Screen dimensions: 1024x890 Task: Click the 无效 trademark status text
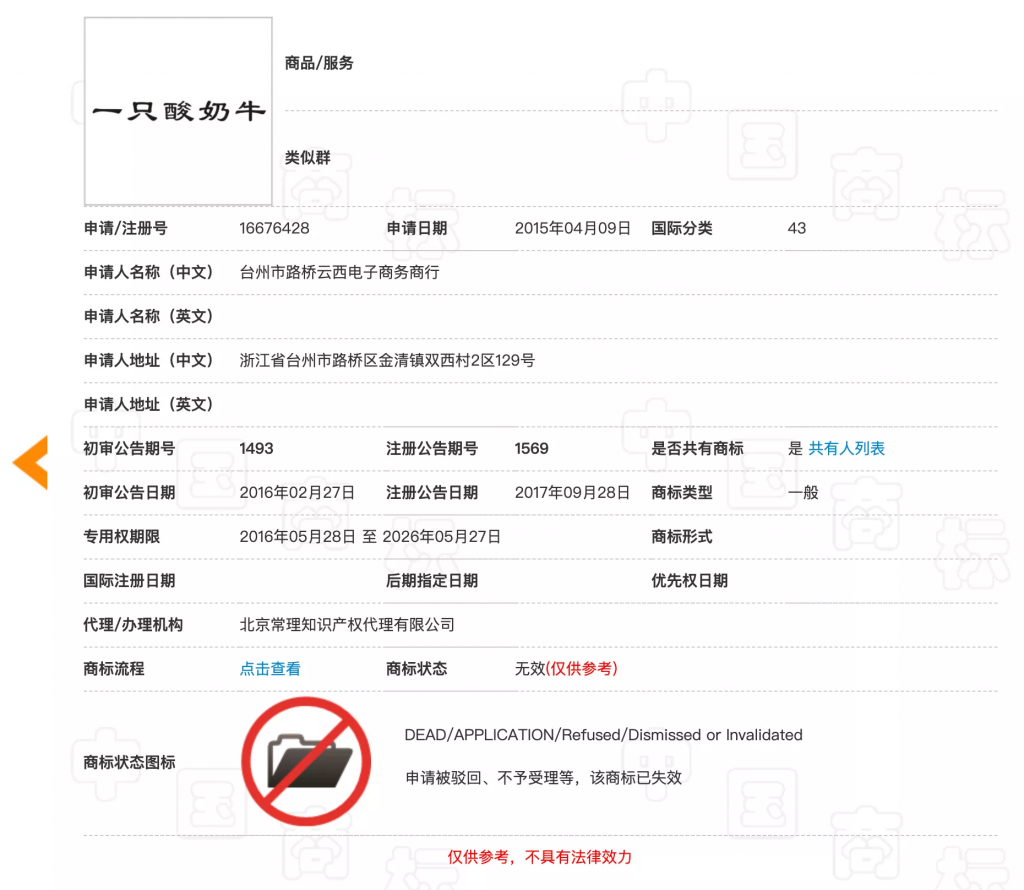click(x=530, y=669)
